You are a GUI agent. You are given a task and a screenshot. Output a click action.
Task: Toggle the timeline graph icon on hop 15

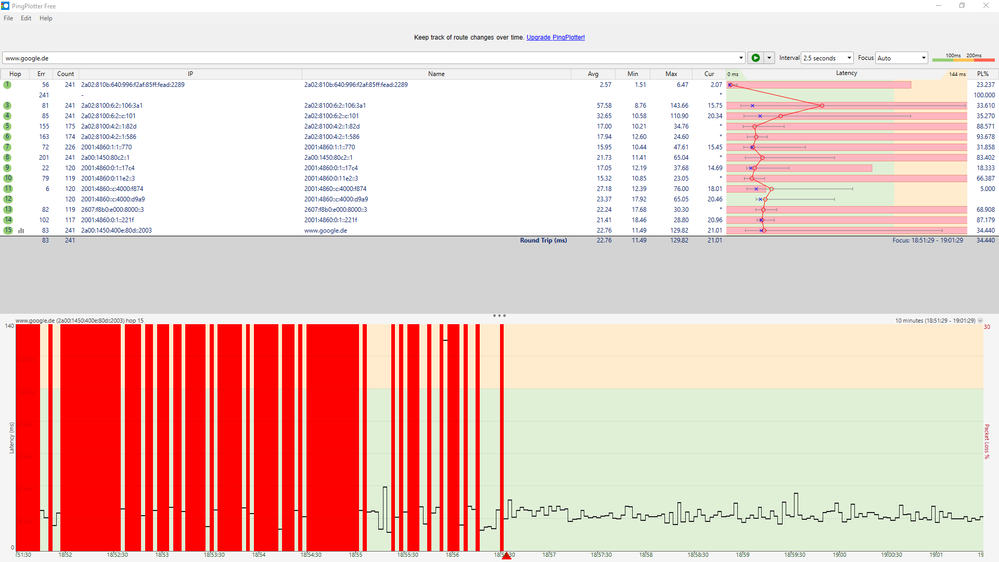21,230
